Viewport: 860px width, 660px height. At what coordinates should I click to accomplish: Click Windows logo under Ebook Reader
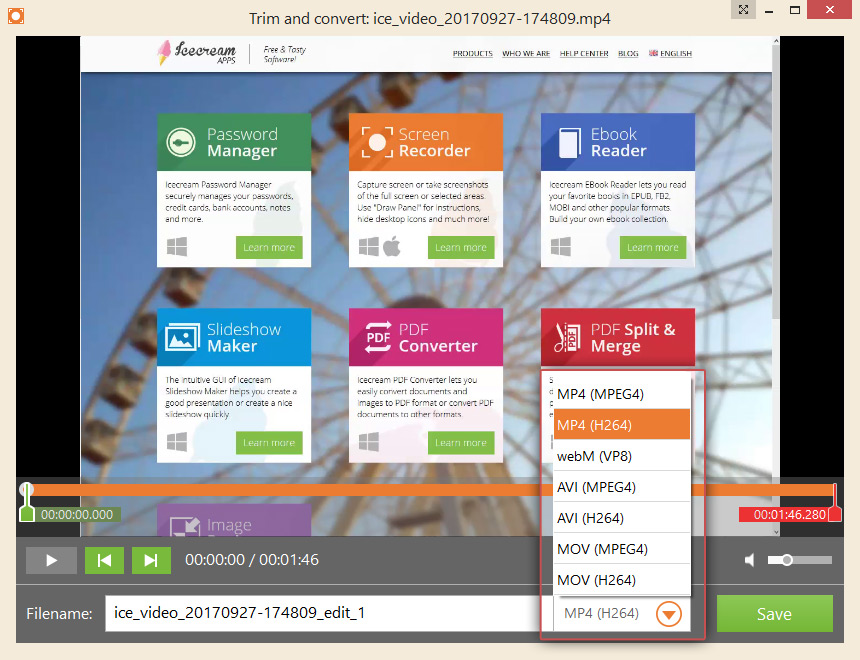point(561,247)
